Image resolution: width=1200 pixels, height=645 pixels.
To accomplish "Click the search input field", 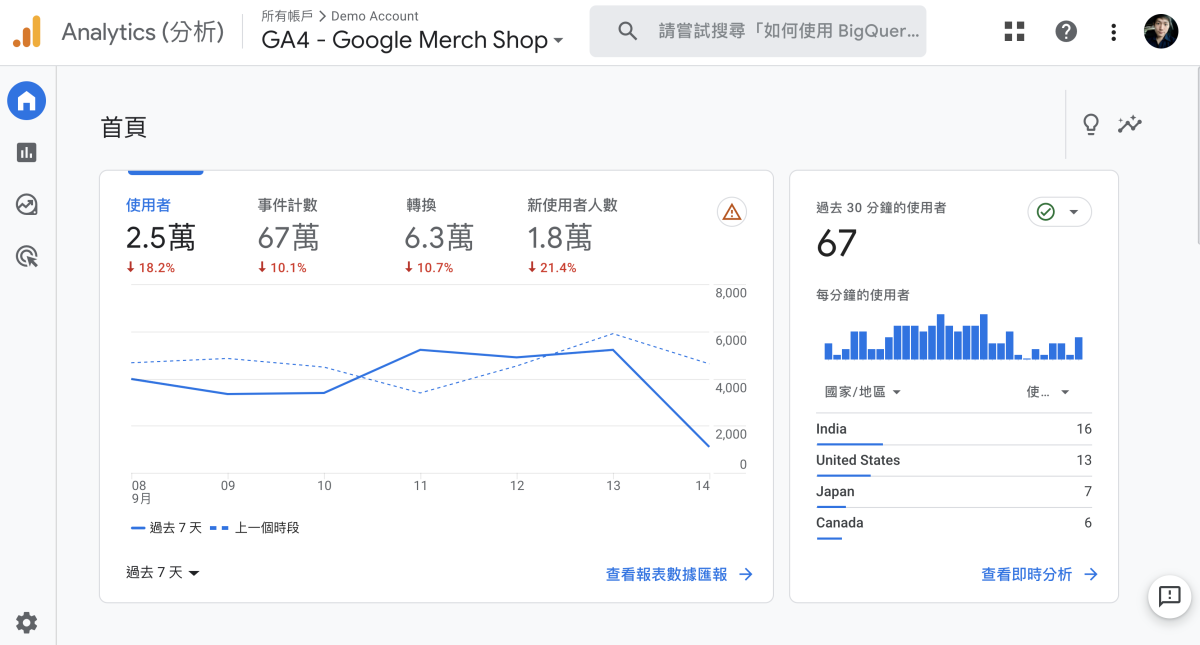I will pyautogui.click(x=758, y=31).
